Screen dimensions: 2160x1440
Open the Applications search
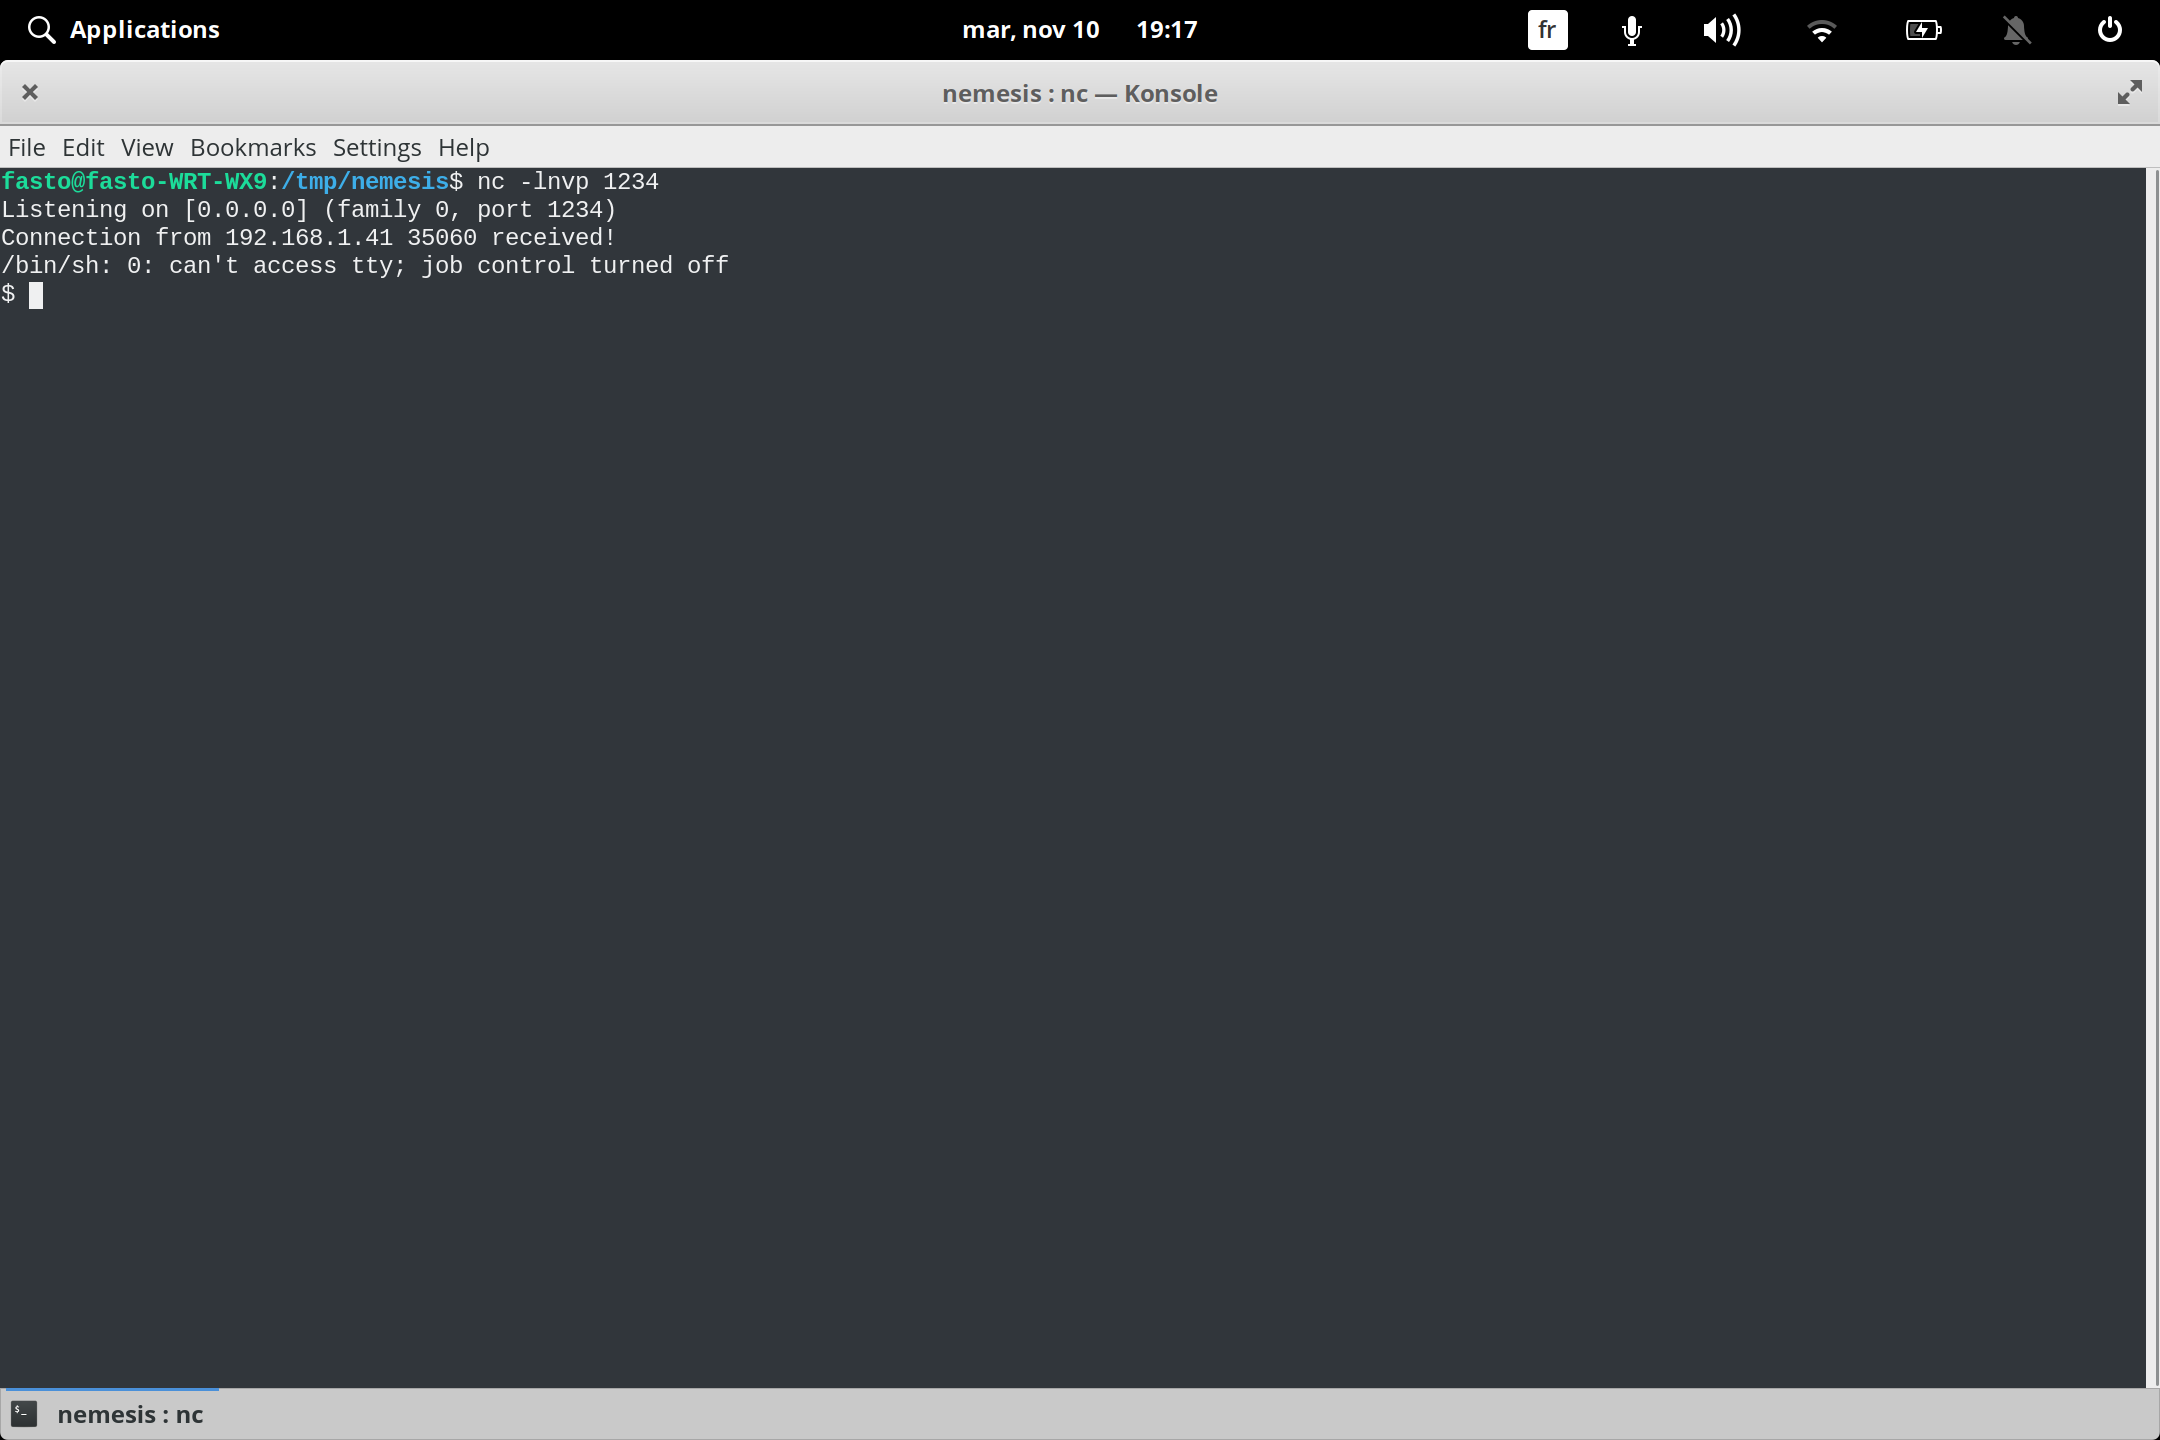click(122, 29)
